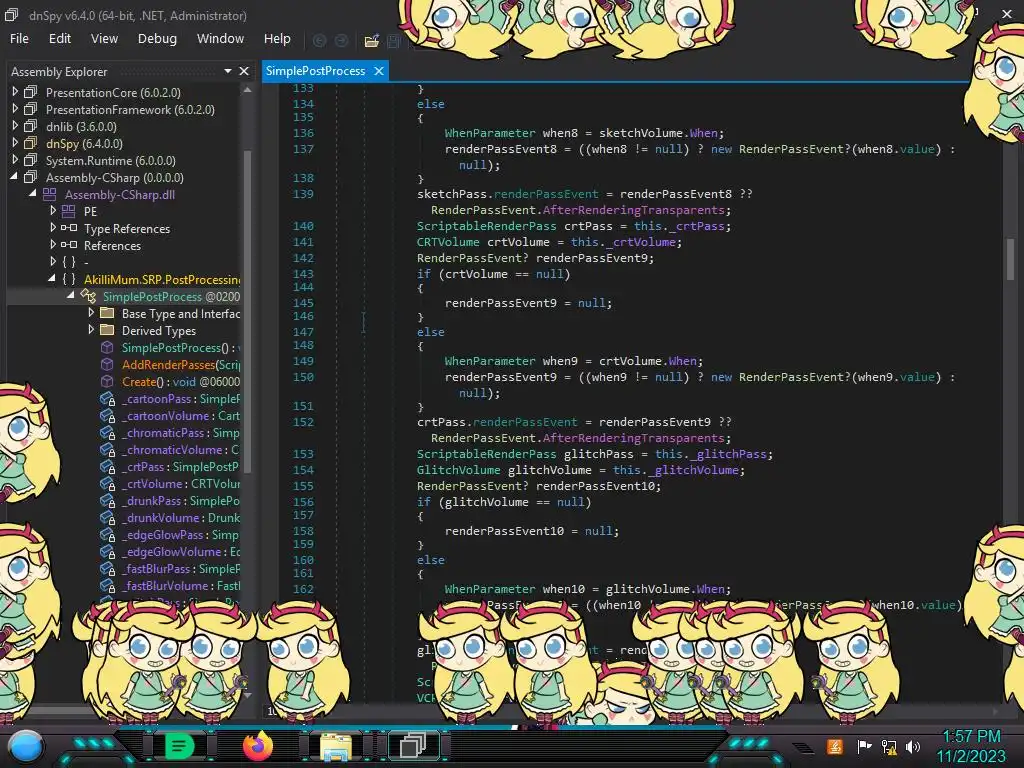
Task: Select the AddRenderPasses method
Action: (x=181, y=364)
